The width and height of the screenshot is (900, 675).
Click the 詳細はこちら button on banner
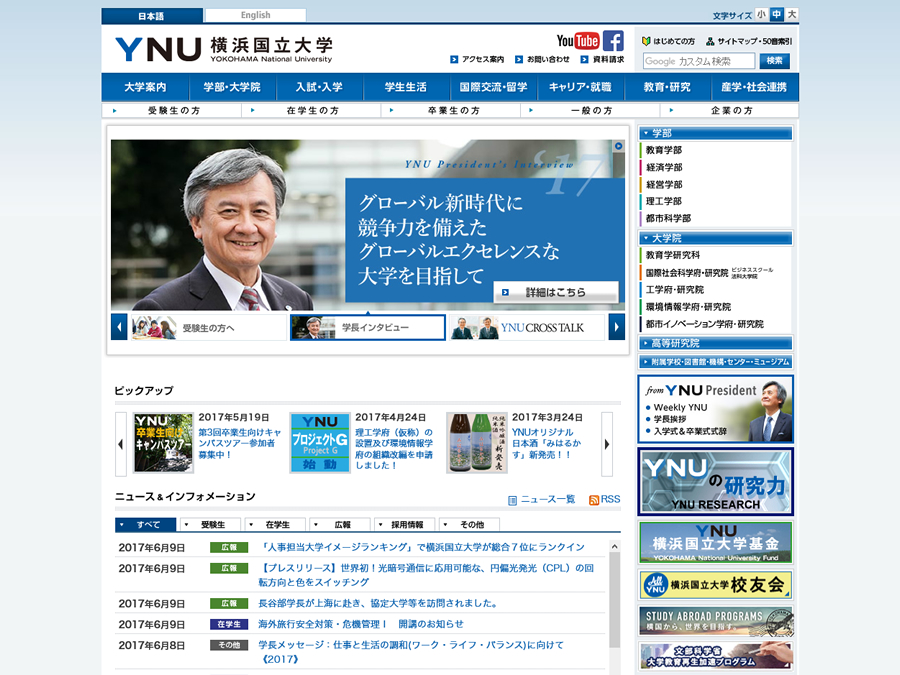[x=556, y=292]
